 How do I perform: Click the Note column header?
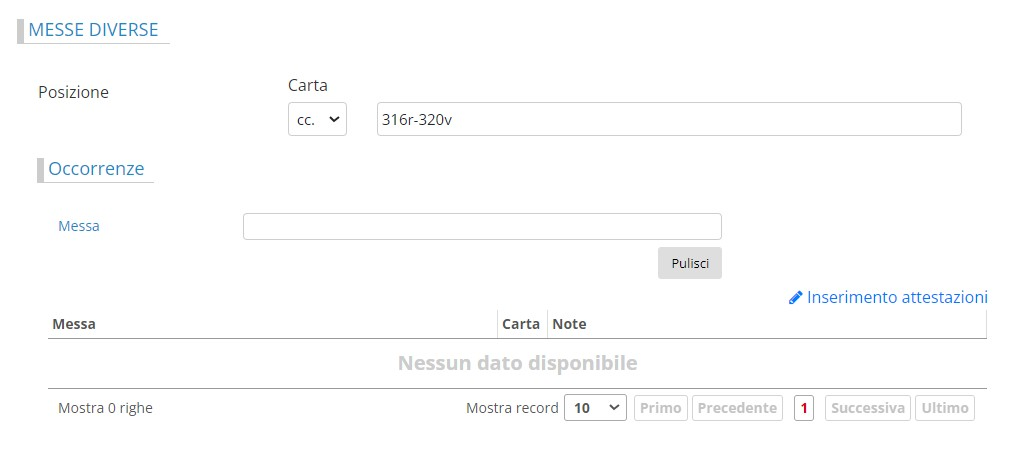coord(570,324)
